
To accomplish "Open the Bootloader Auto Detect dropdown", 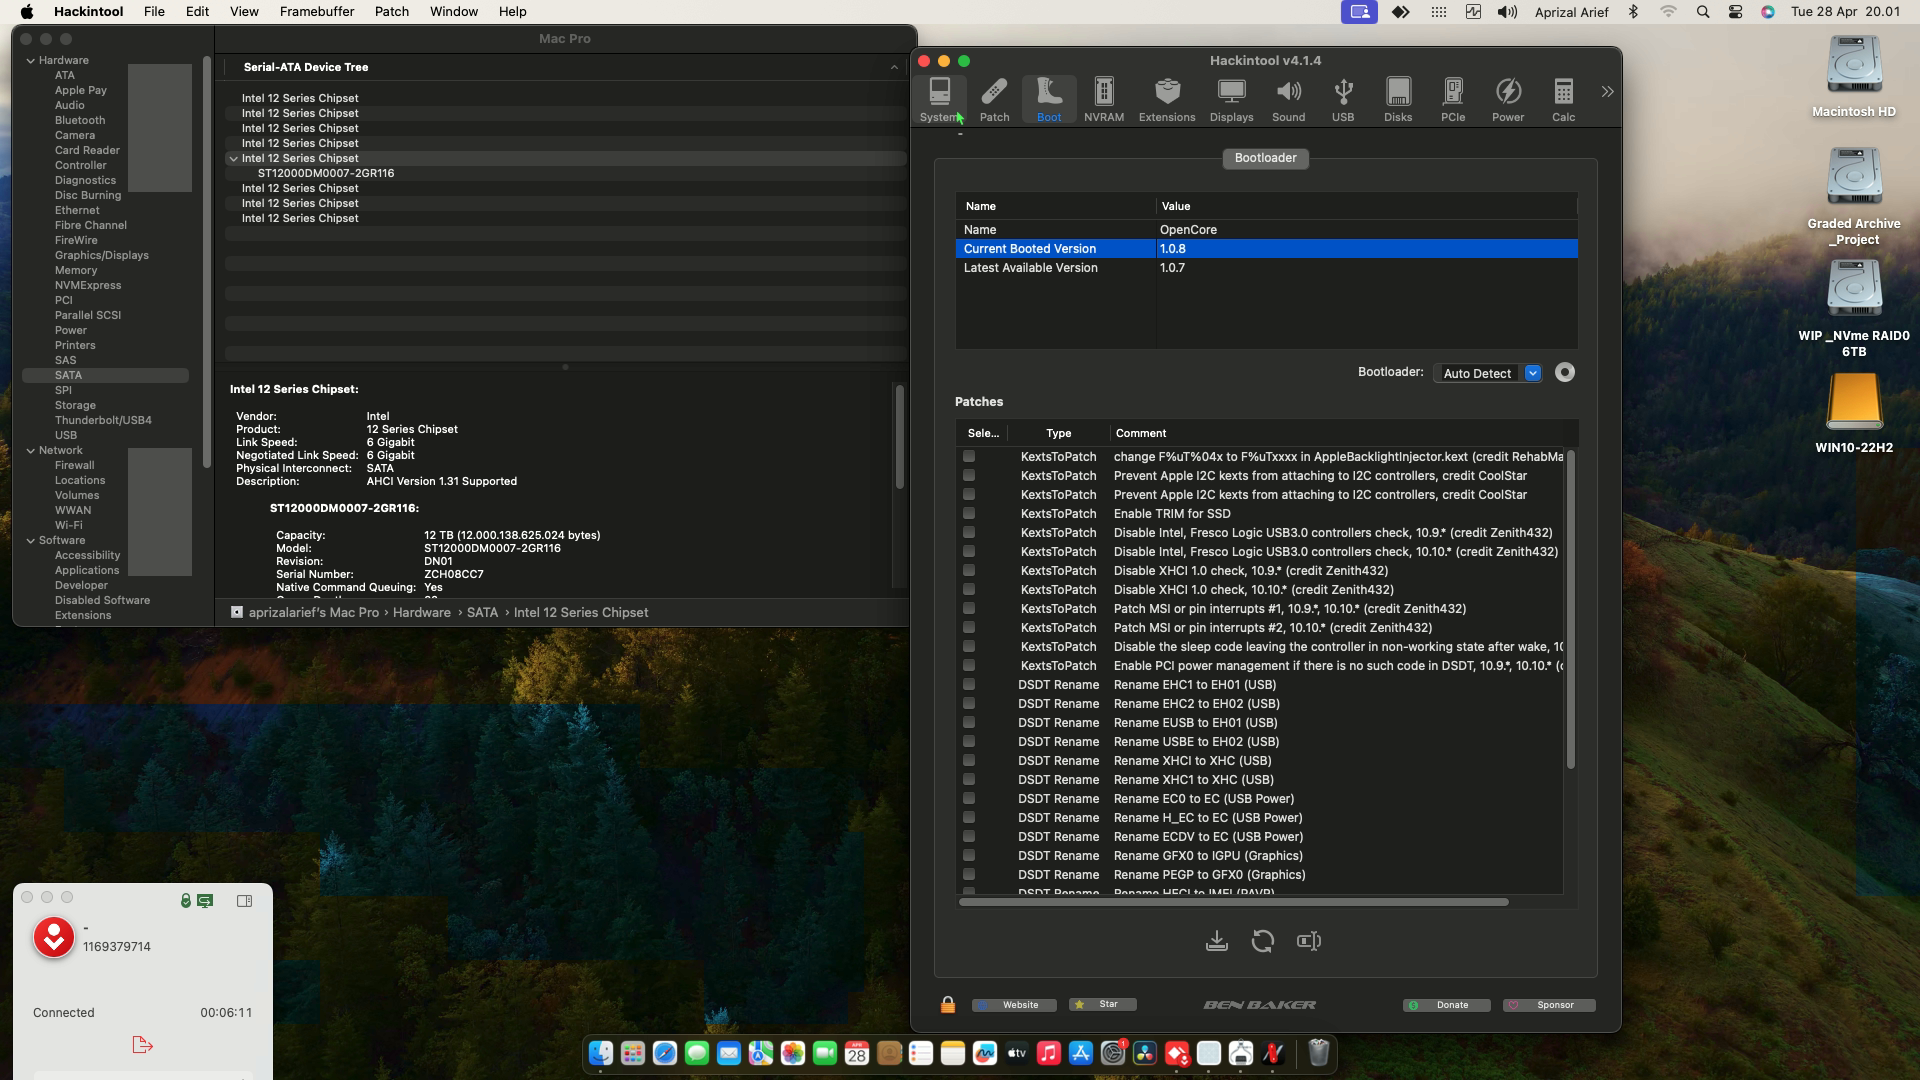I will pyautogui.click(x=1487, y=373).
